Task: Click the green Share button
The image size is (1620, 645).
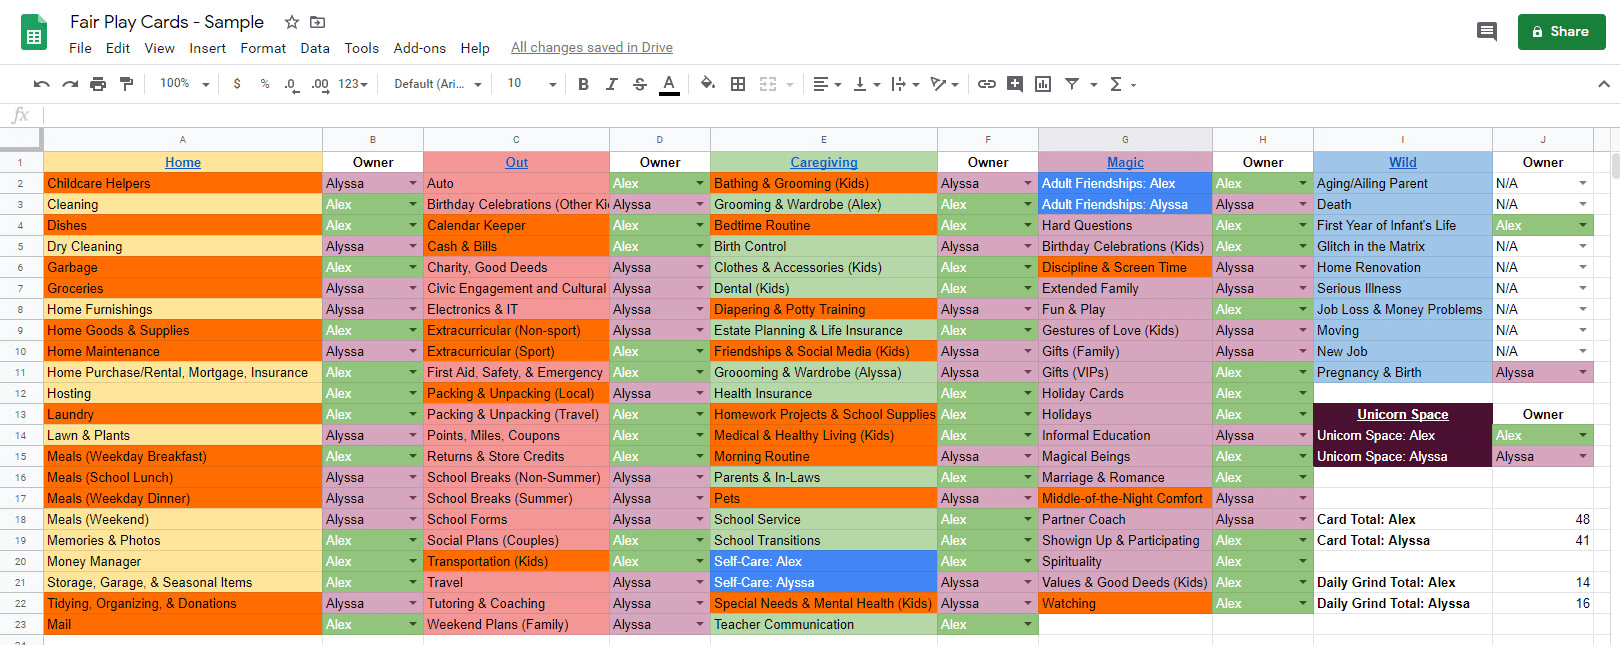Action: (1561, 32)
